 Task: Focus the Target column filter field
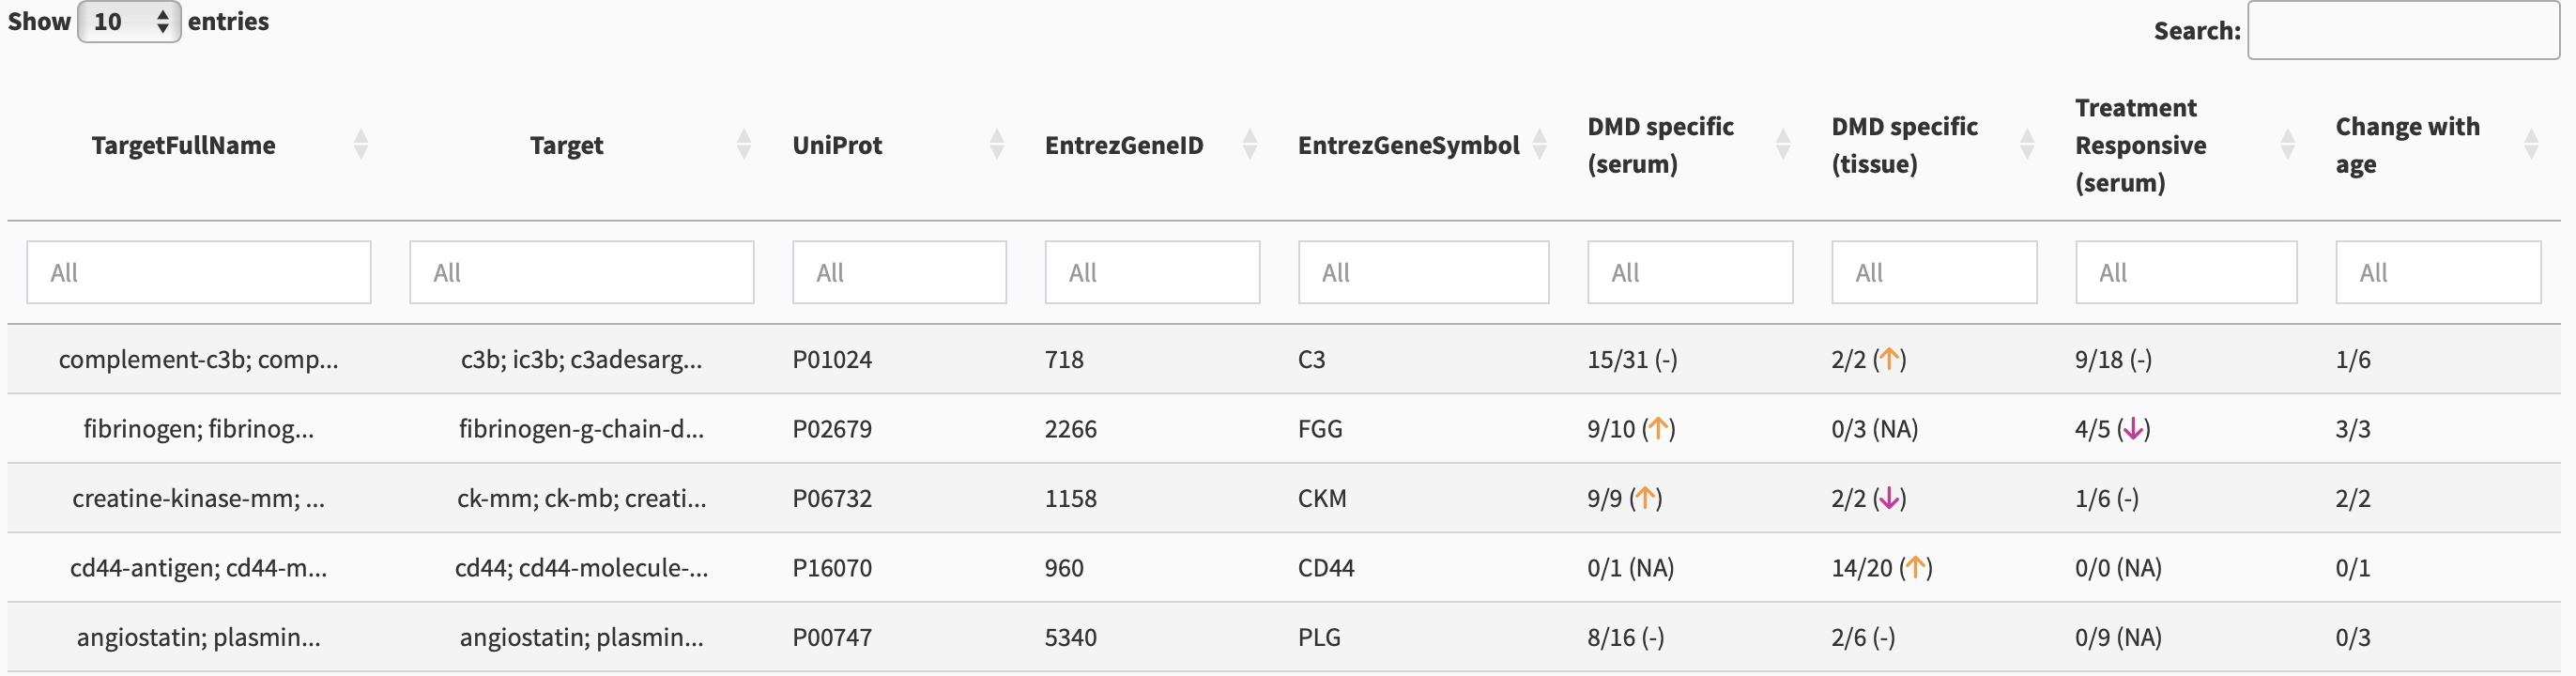(582, 272)
